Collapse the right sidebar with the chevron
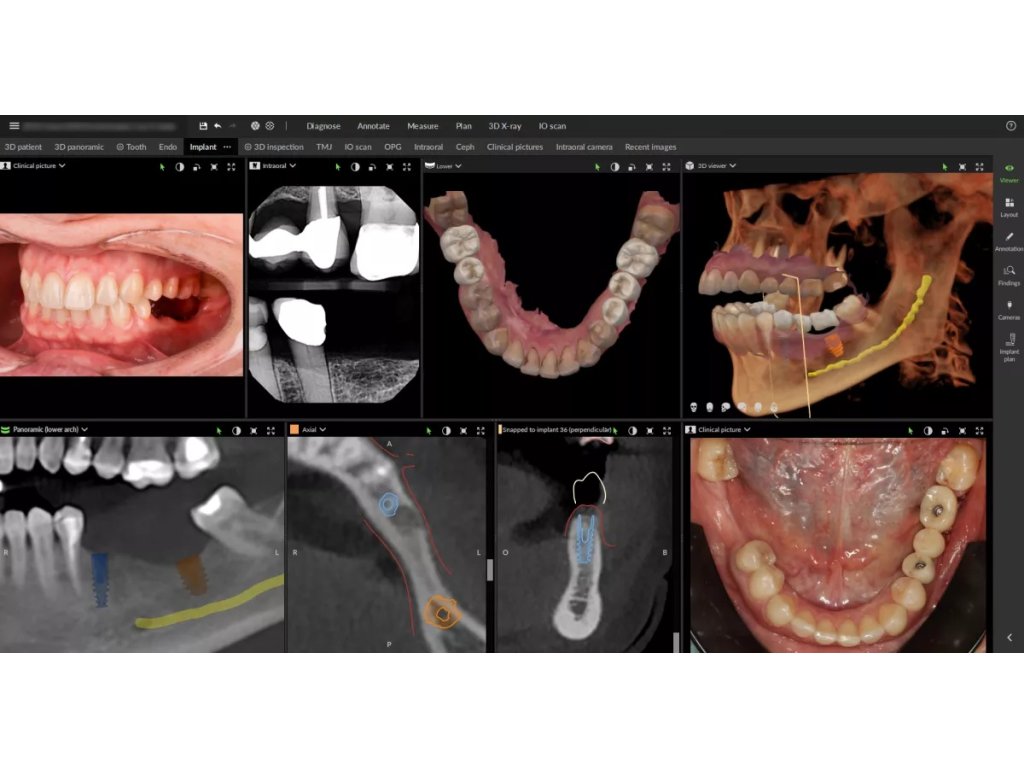The width and height of the screenshot is (1024, 768). pyautogui.click(x=1009, y=637)
